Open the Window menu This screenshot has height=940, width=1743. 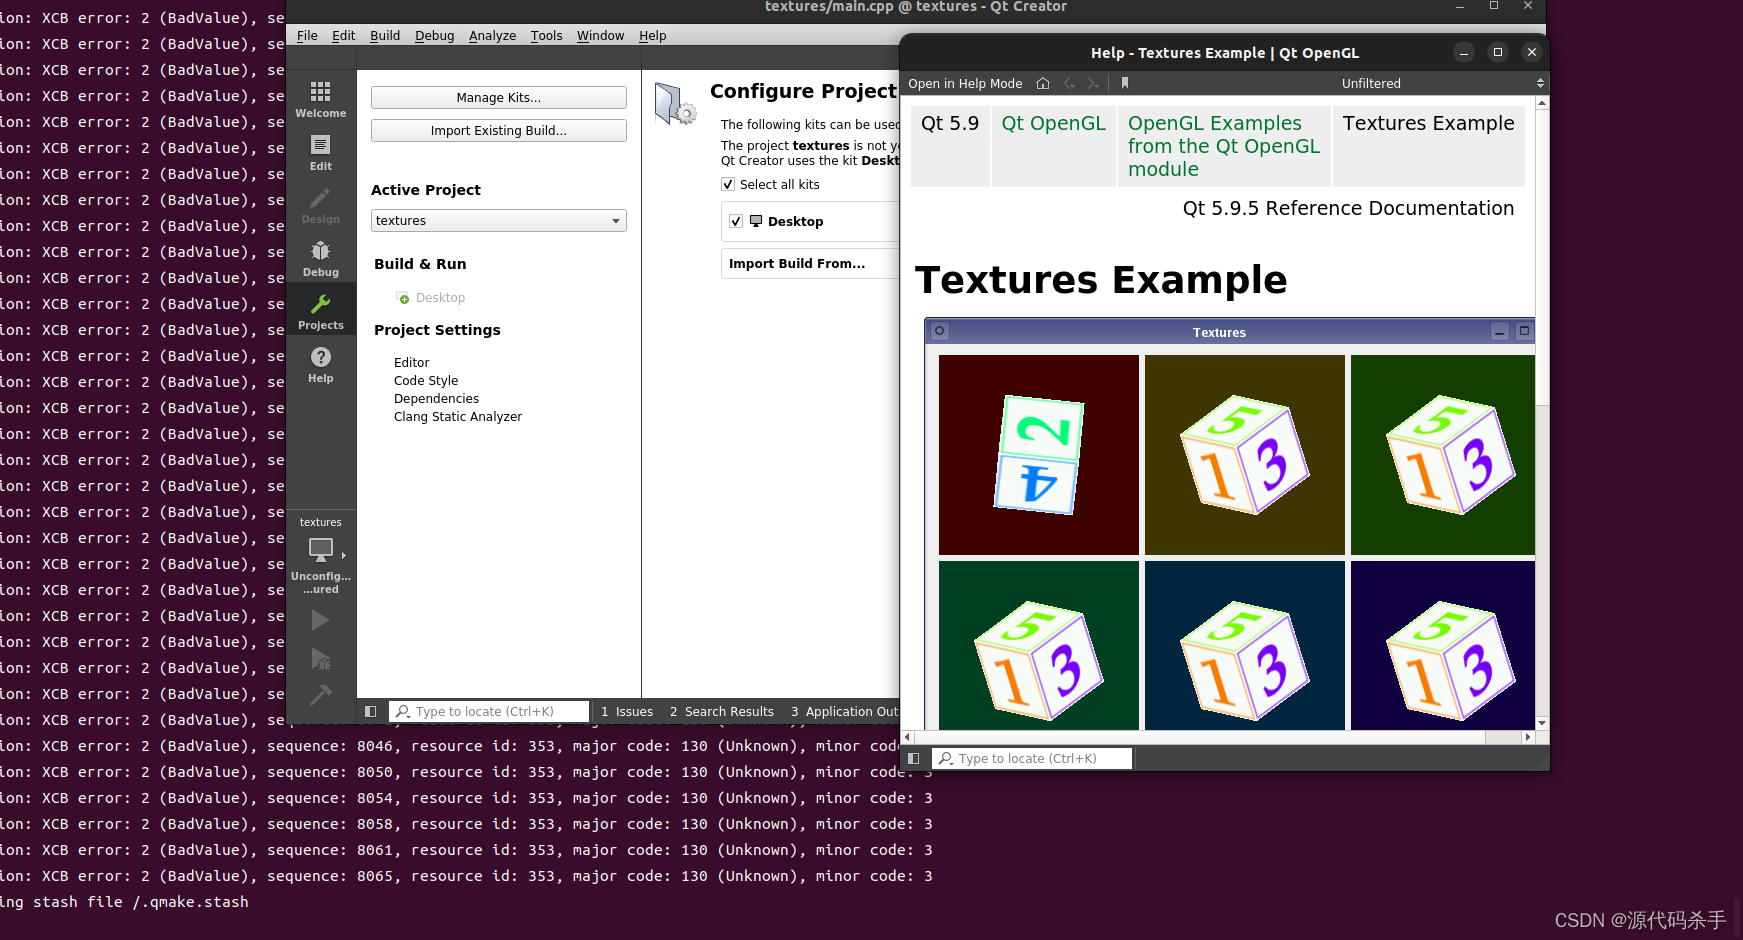pyautogui.click(x=600, y=35)
